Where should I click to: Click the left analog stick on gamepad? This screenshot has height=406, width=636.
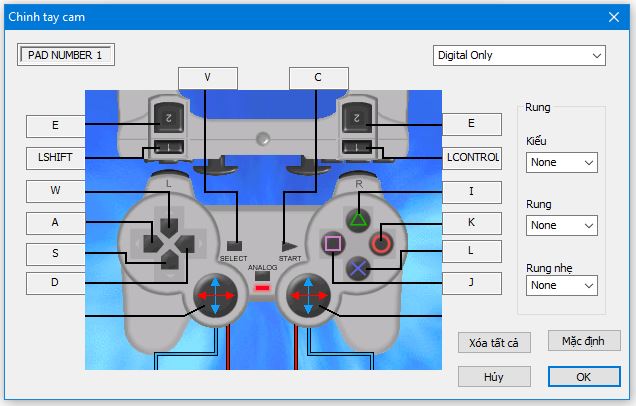[x=215, y=296]
